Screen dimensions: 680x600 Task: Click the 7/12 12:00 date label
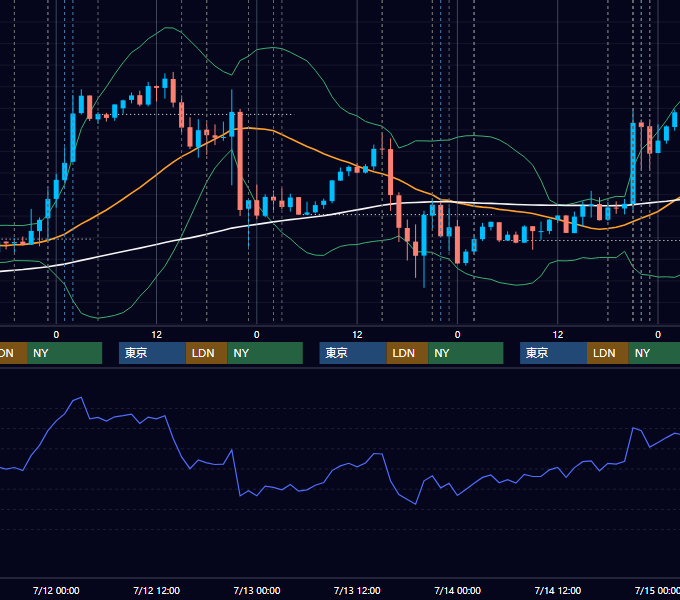(x=157, y=590)
